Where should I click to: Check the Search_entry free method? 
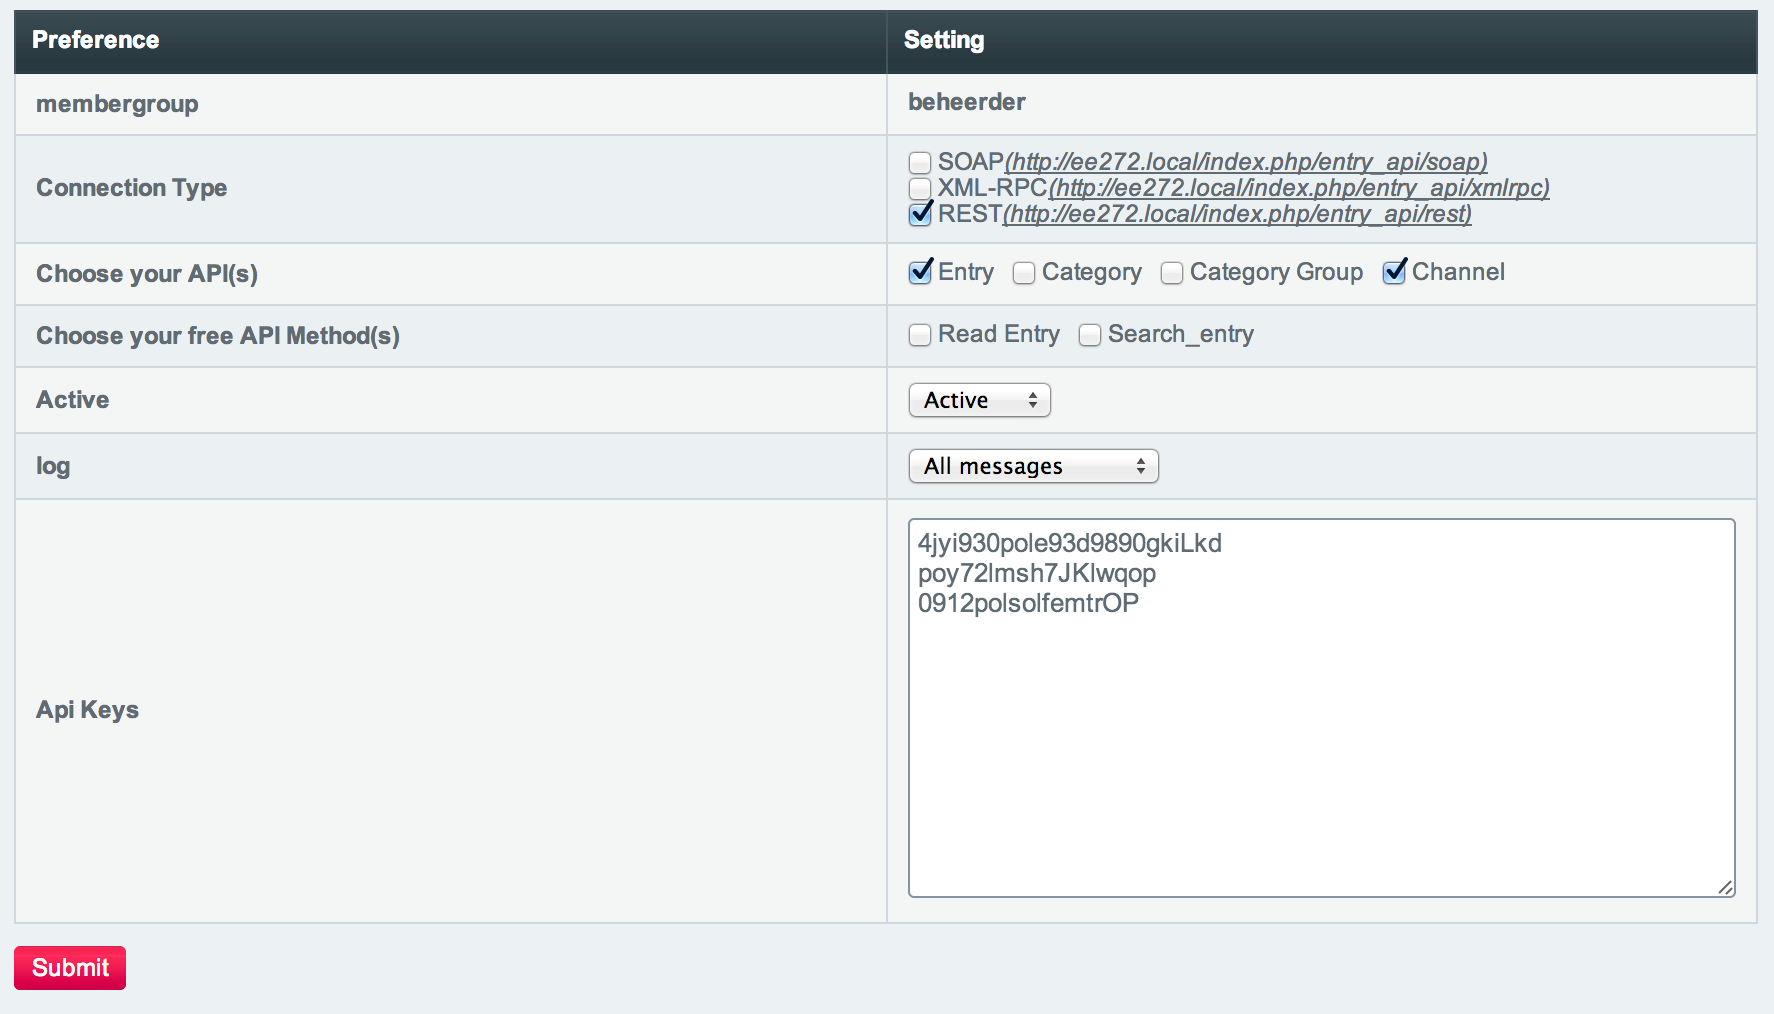tap(1090, 335)
